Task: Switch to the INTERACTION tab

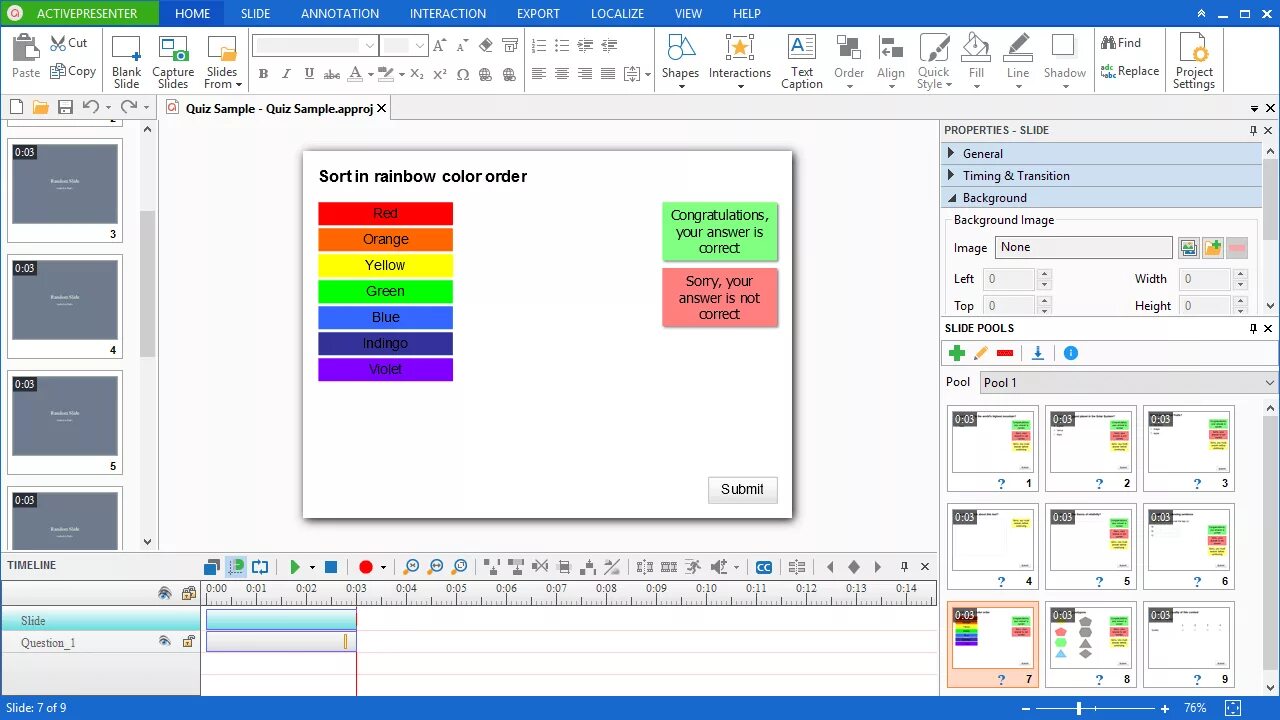Action: pyautogui.click(x=448, y=14)
